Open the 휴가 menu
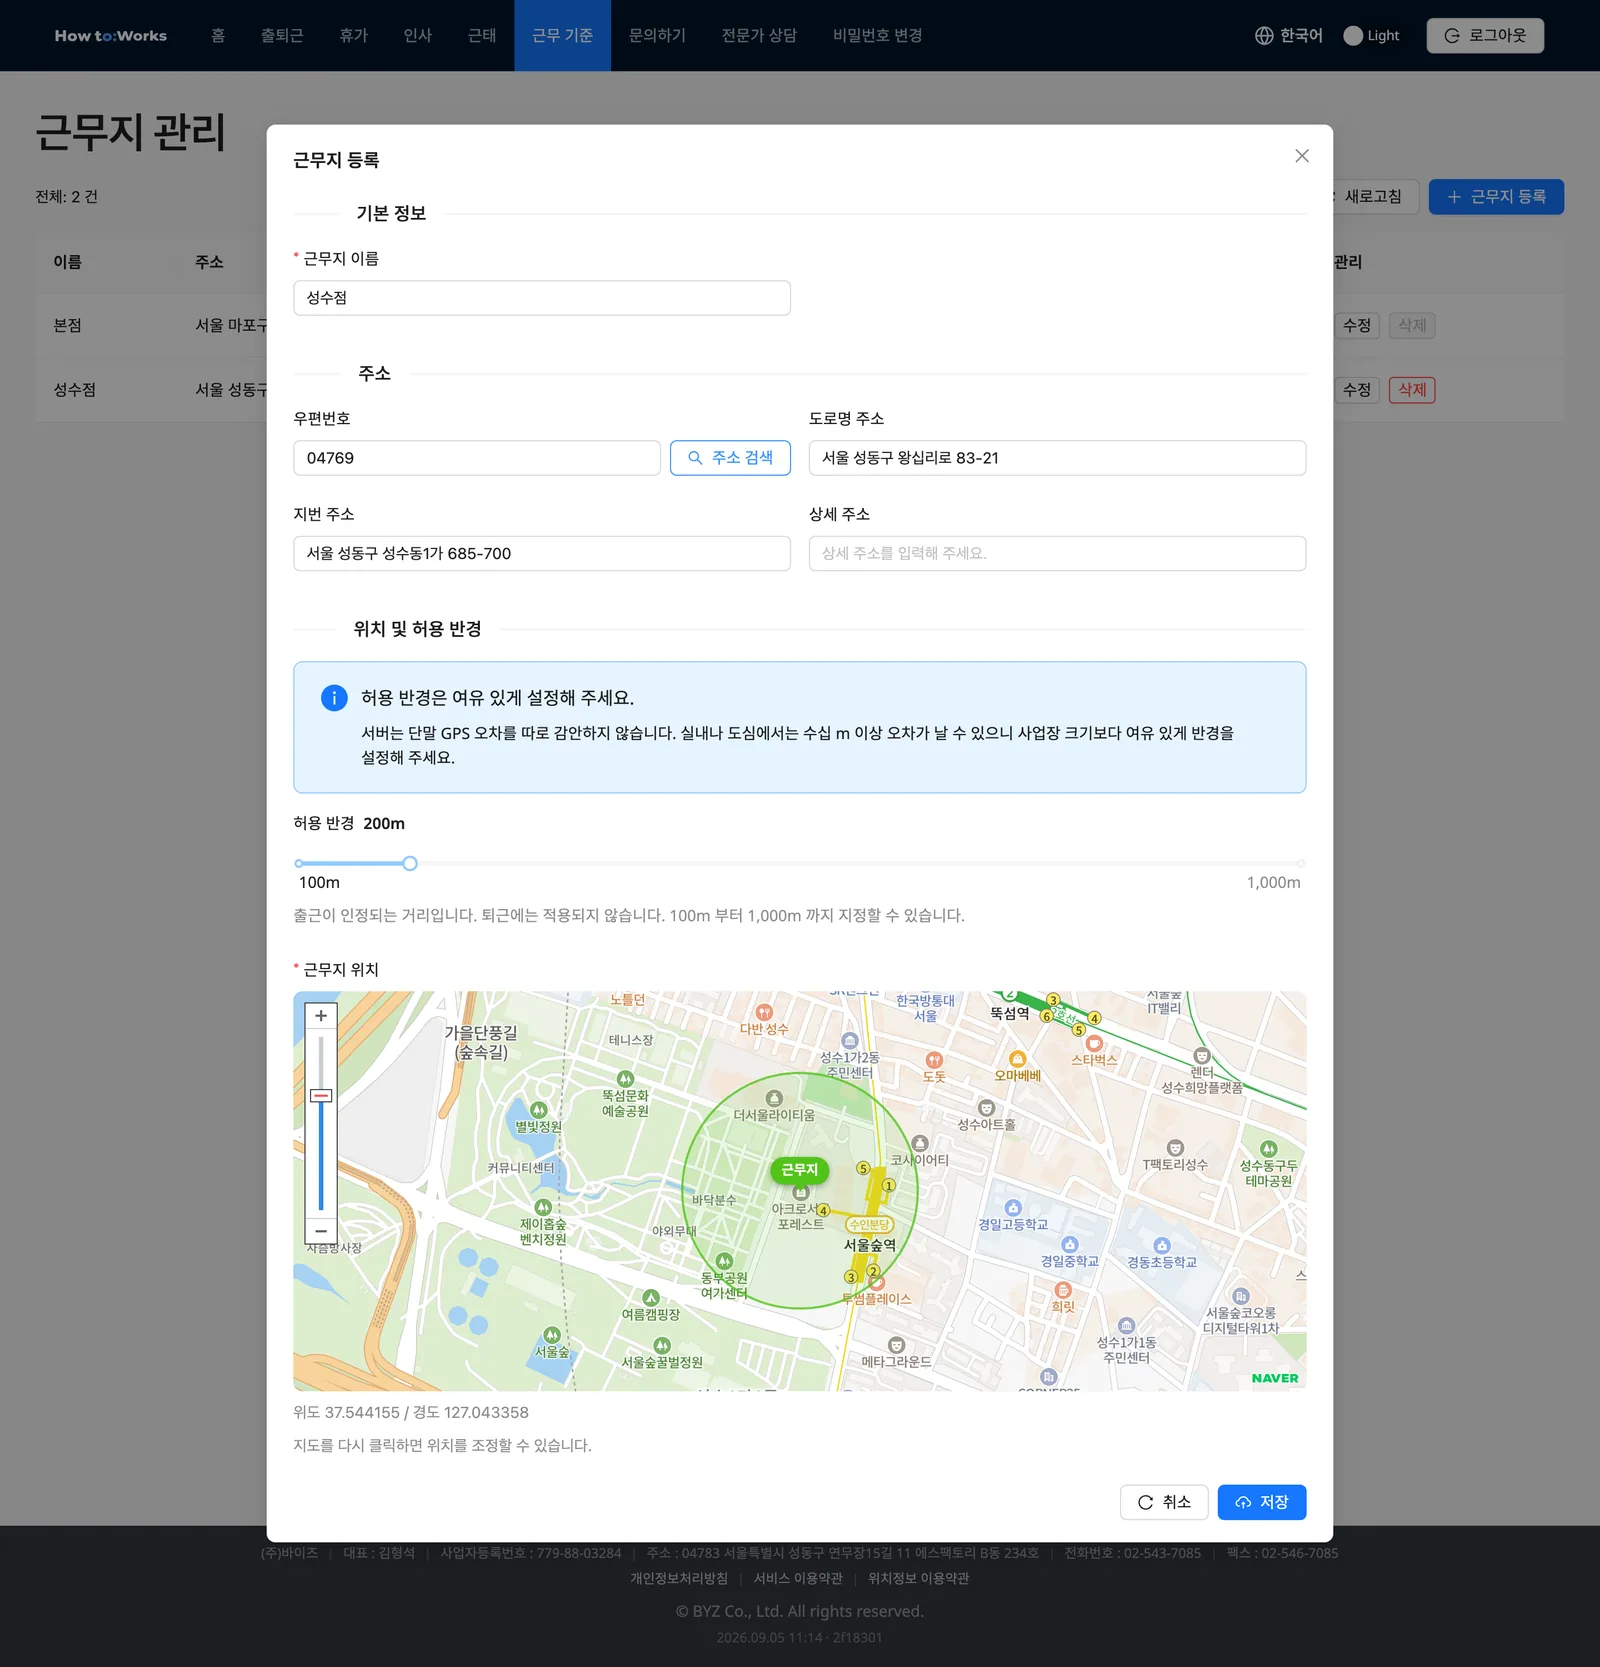This screenshot has width=1600, height=1667. [354, 36]
